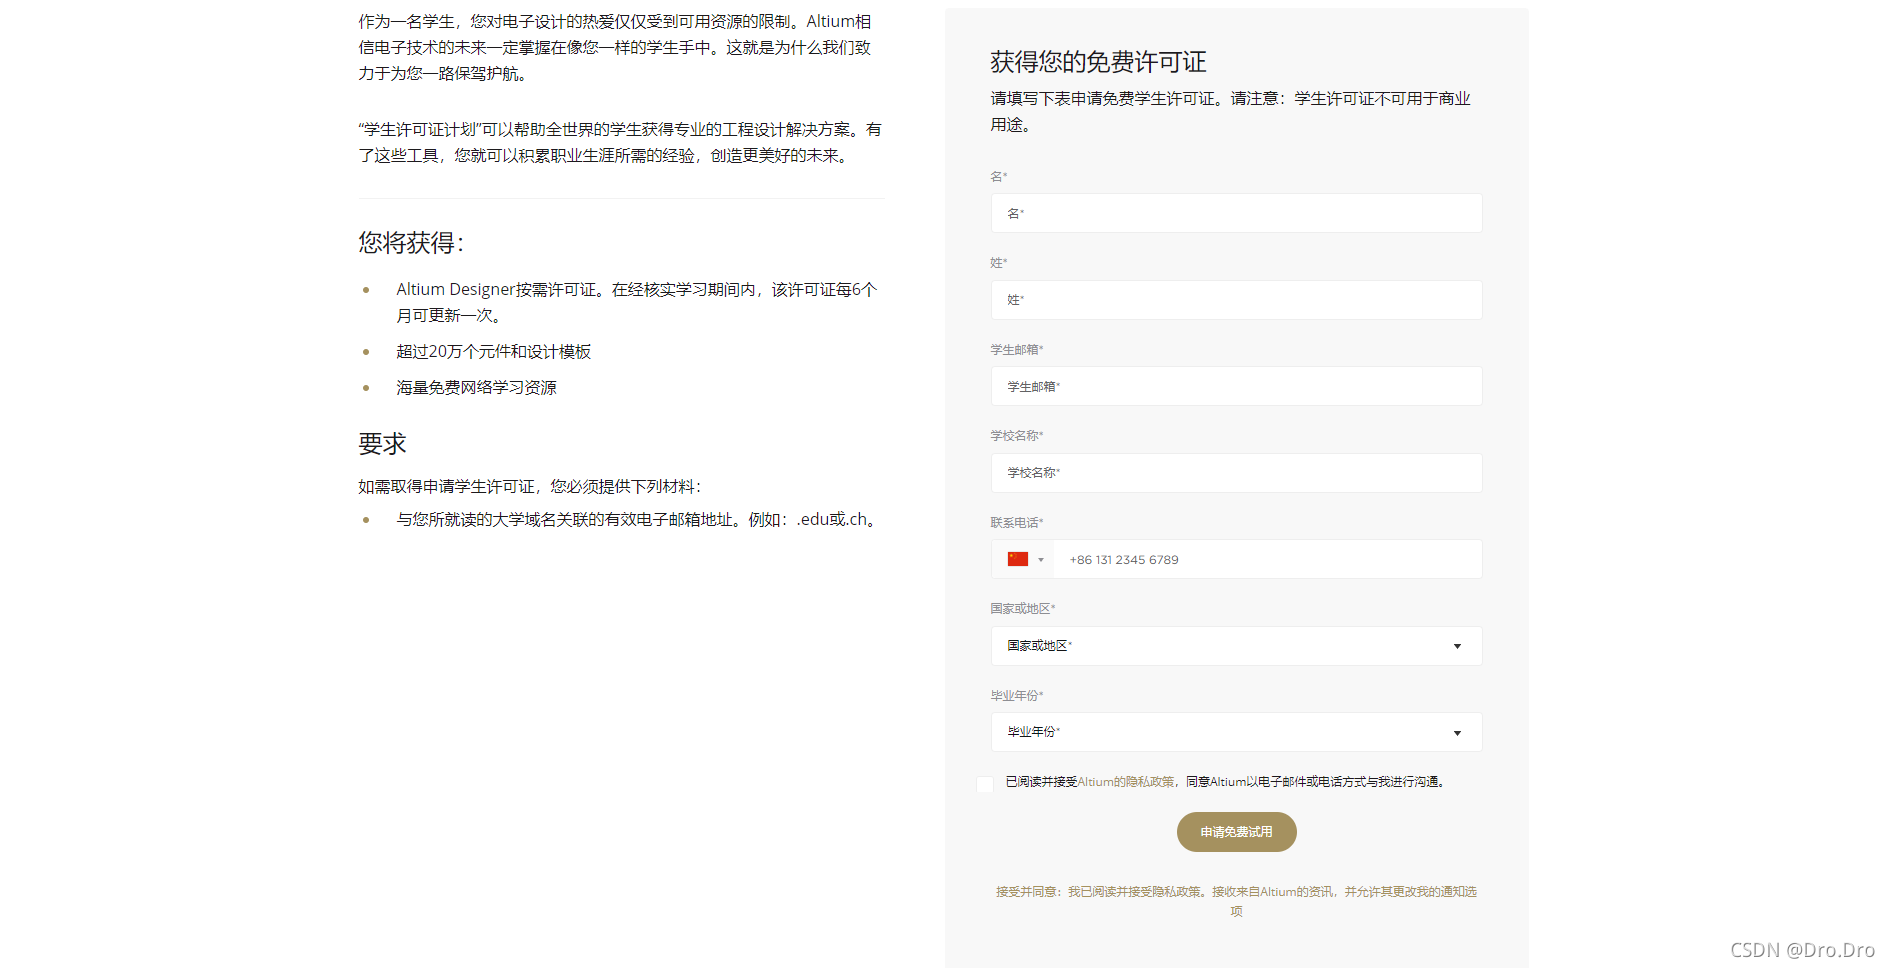Click the 联系电话 phone number field

pyautogui.click(x=1268, y=559)
